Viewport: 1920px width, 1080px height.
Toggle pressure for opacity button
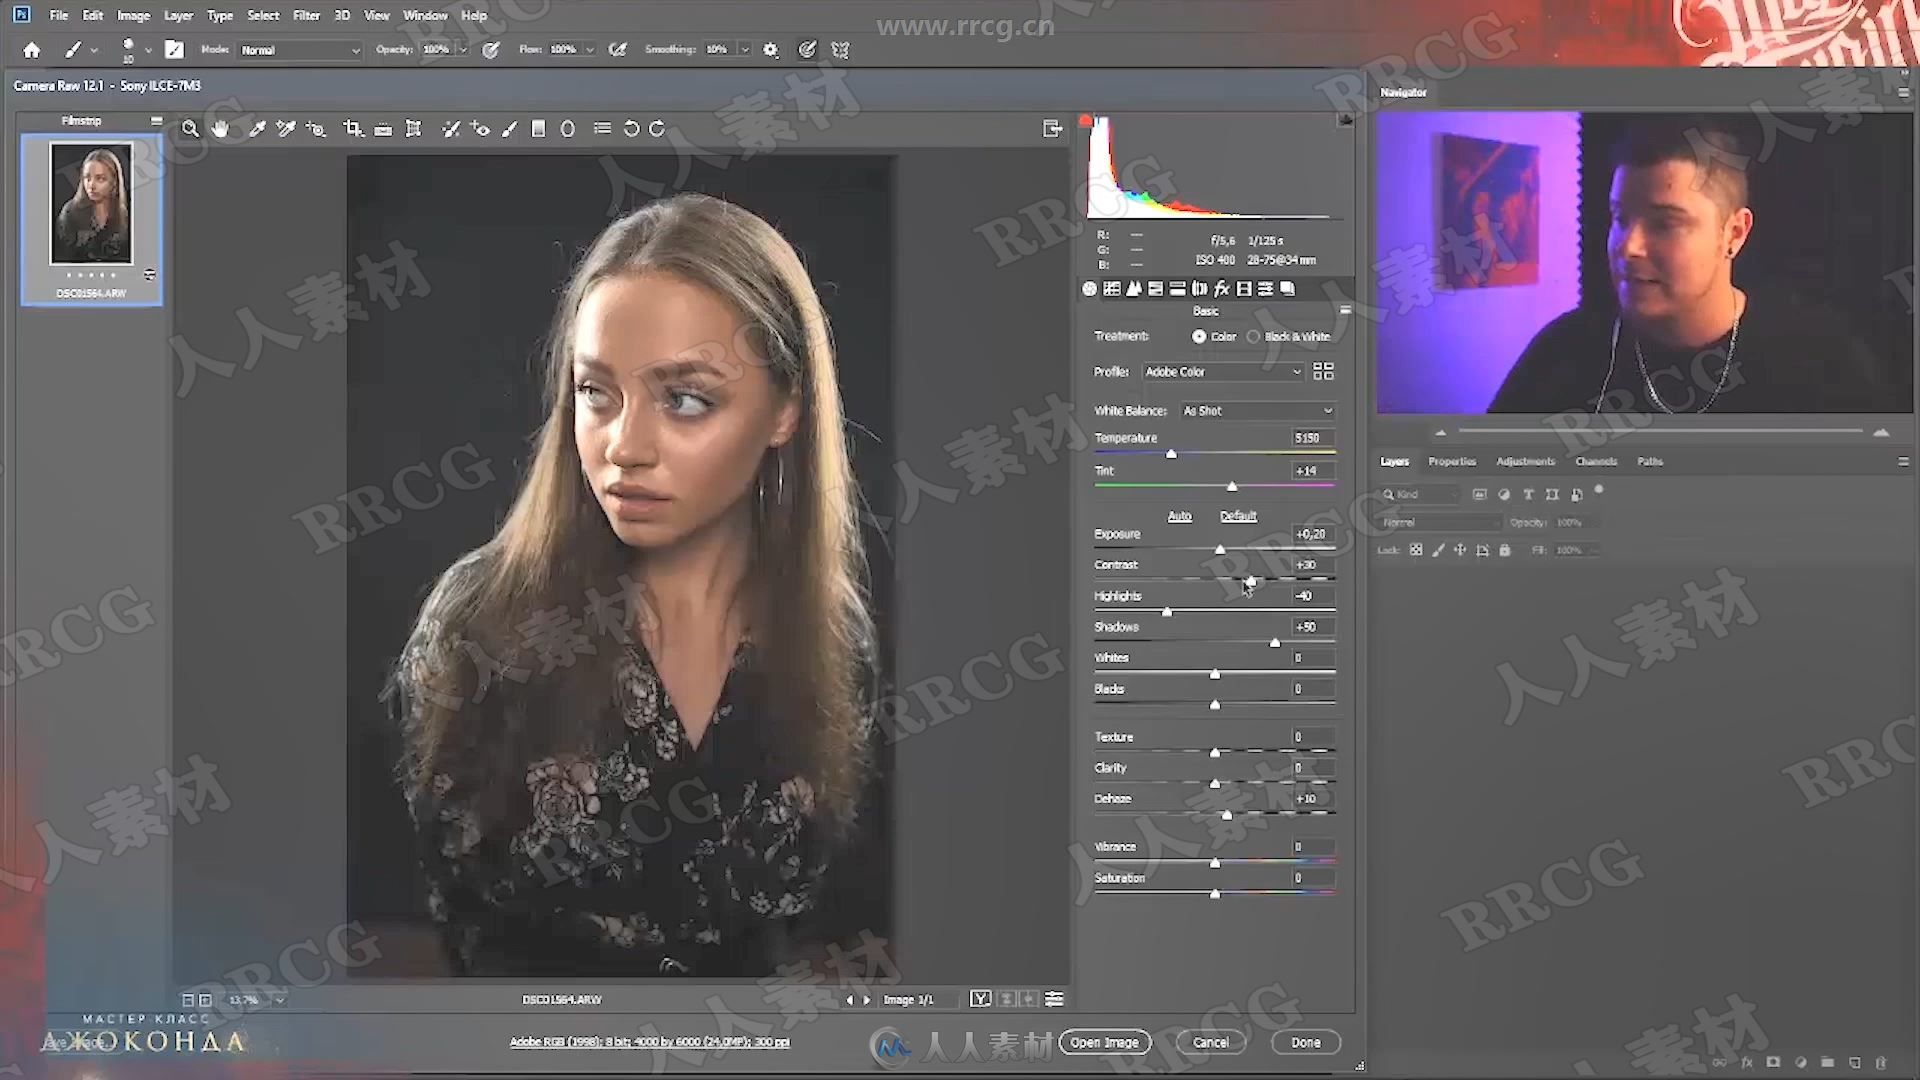[491, 49]
